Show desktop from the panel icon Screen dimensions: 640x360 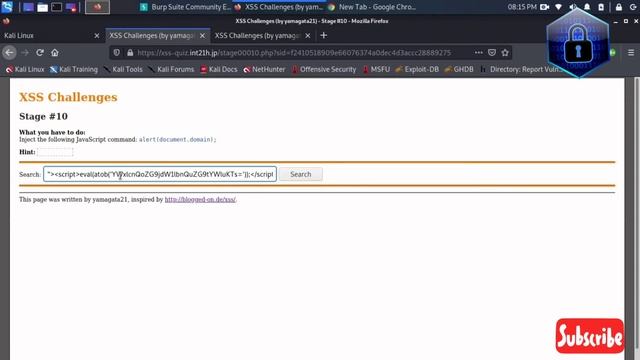pos(28,7)
